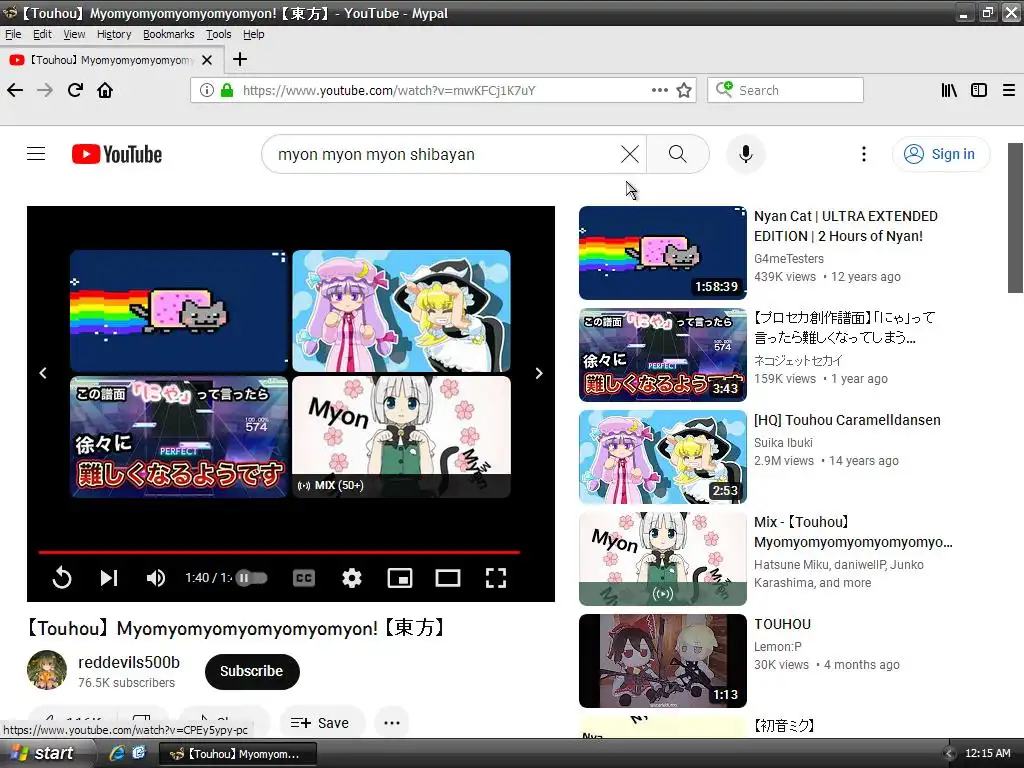Show next endscreen suggestions

(539, 374)
